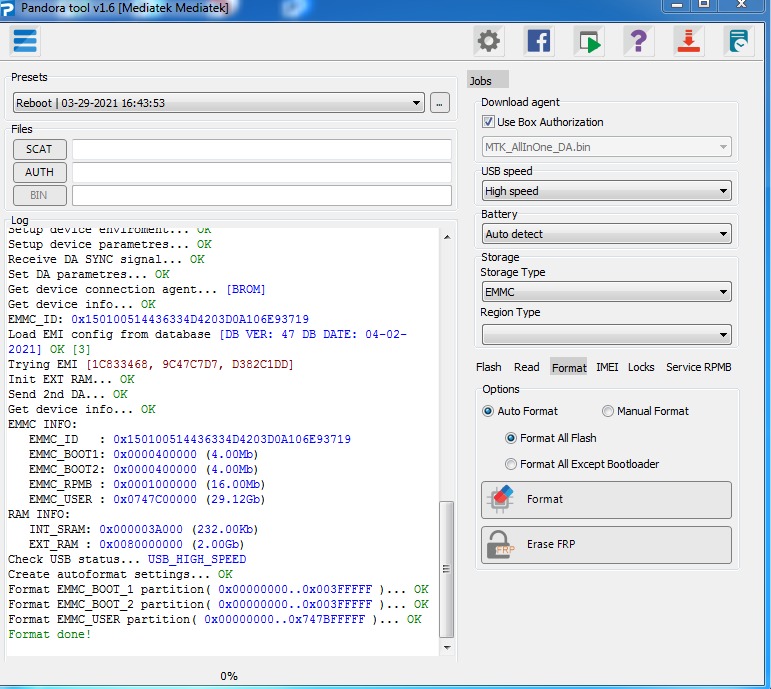This screenshot has width=771, height=689.
Task: Click the BIN file path field
Action: (x=262, y=195)
